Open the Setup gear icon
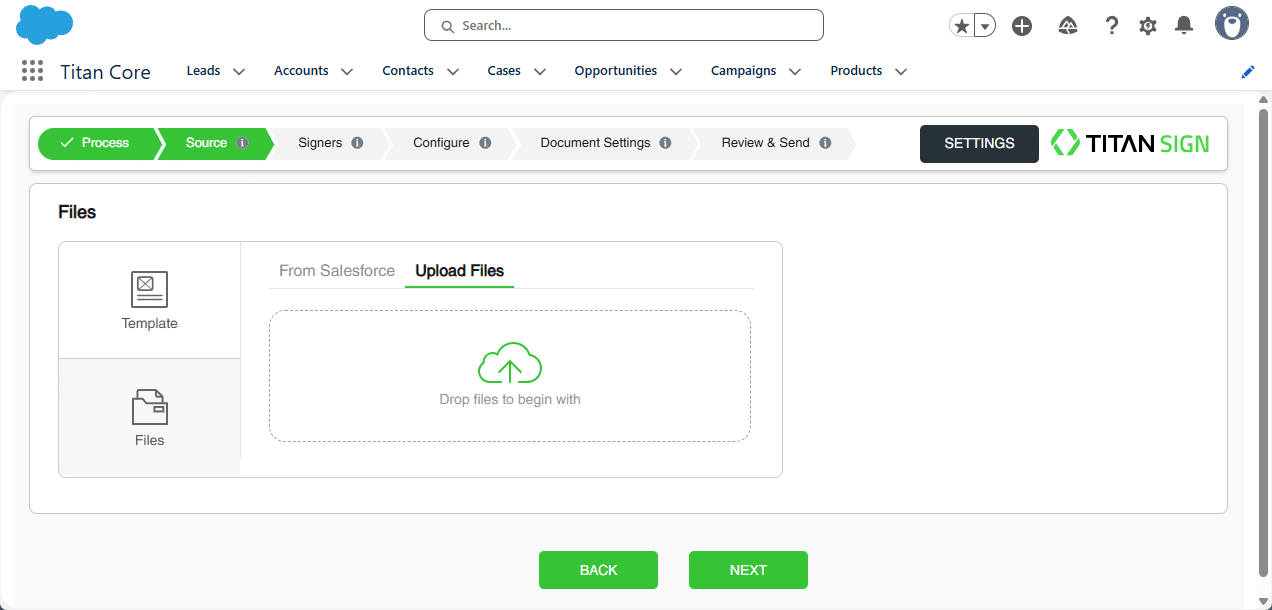Screen dimensions: 1272x610 (x=1148, y=26)
